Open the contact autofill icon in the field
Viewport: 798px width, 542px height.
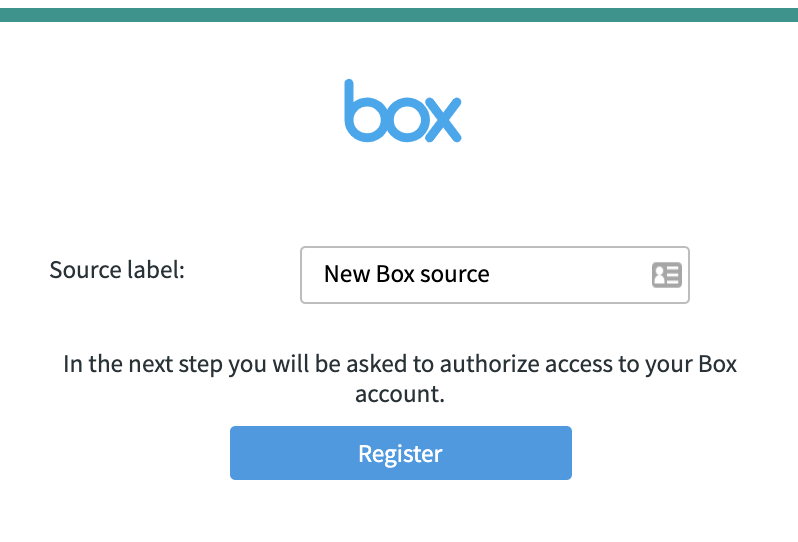pyautogui.click(x=667, y=275)
